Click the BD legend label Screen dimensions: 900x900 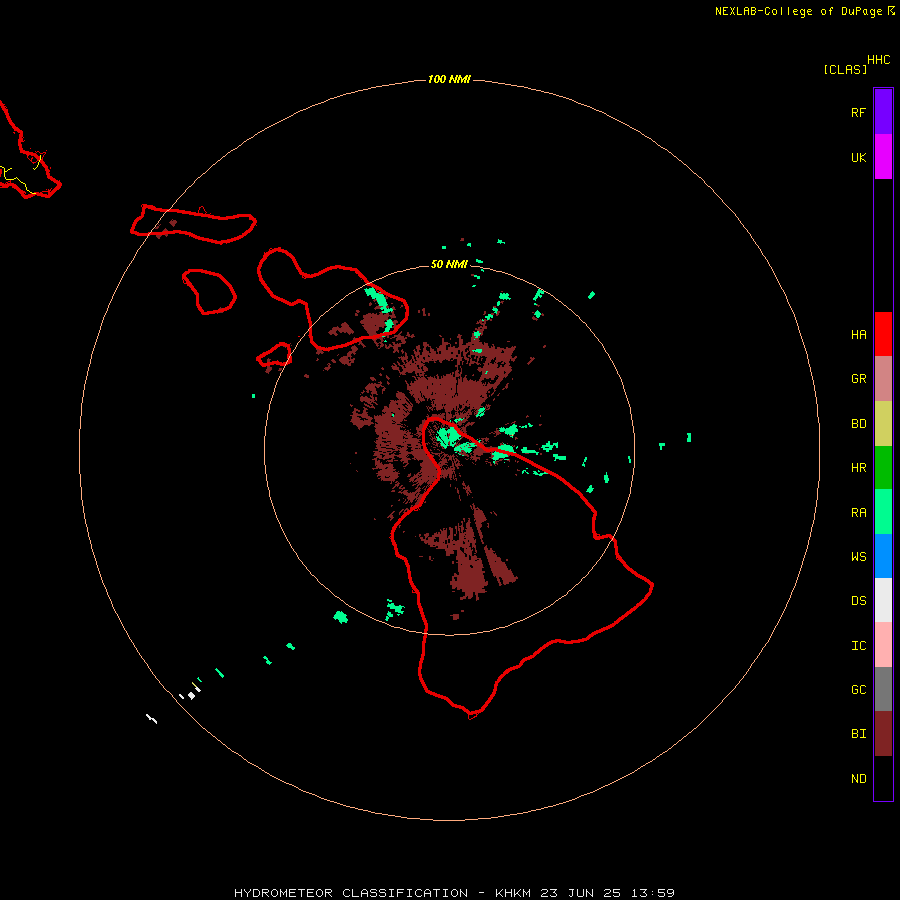coord(858,424)
